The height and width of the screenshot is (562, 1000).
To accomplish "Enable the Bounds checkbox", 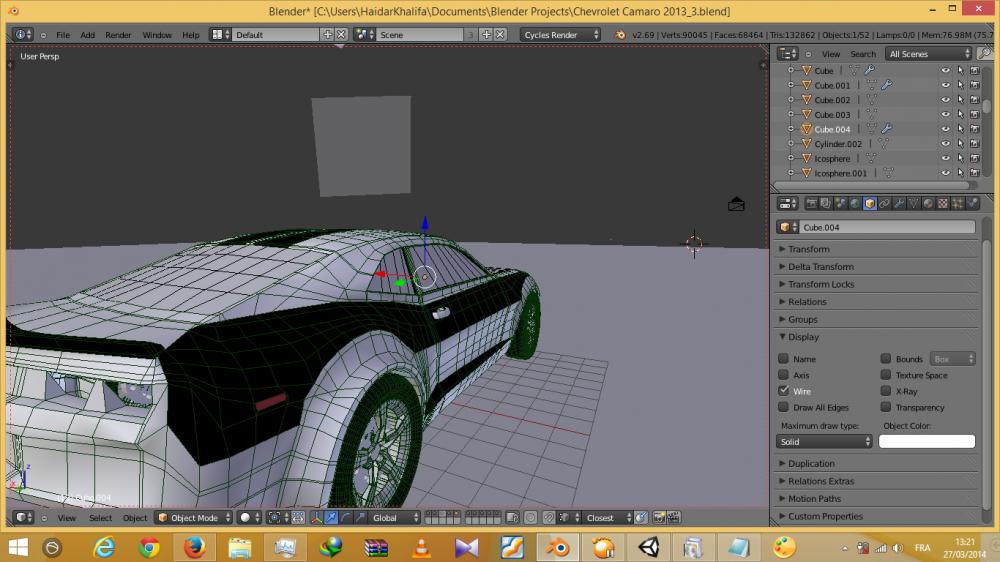I will [886, 359].
